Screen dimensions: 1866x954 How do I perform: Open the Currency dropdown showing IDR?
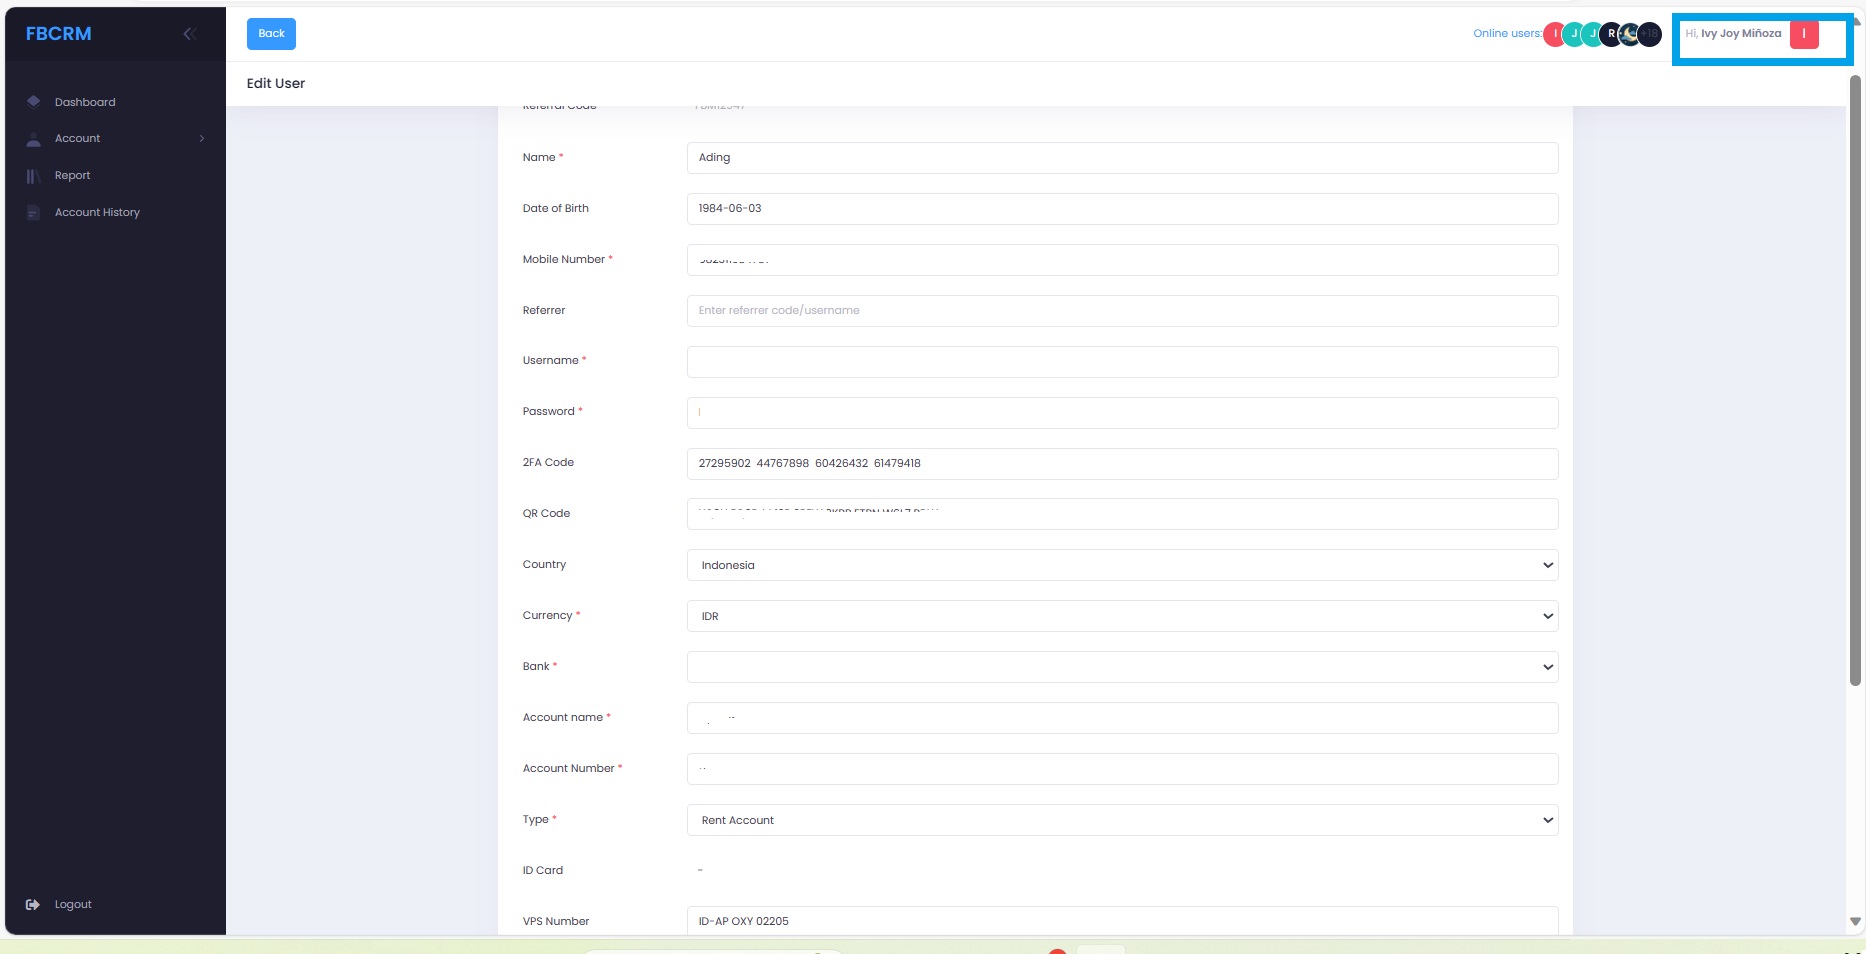pyautogui.click(x=1122, y=616)
